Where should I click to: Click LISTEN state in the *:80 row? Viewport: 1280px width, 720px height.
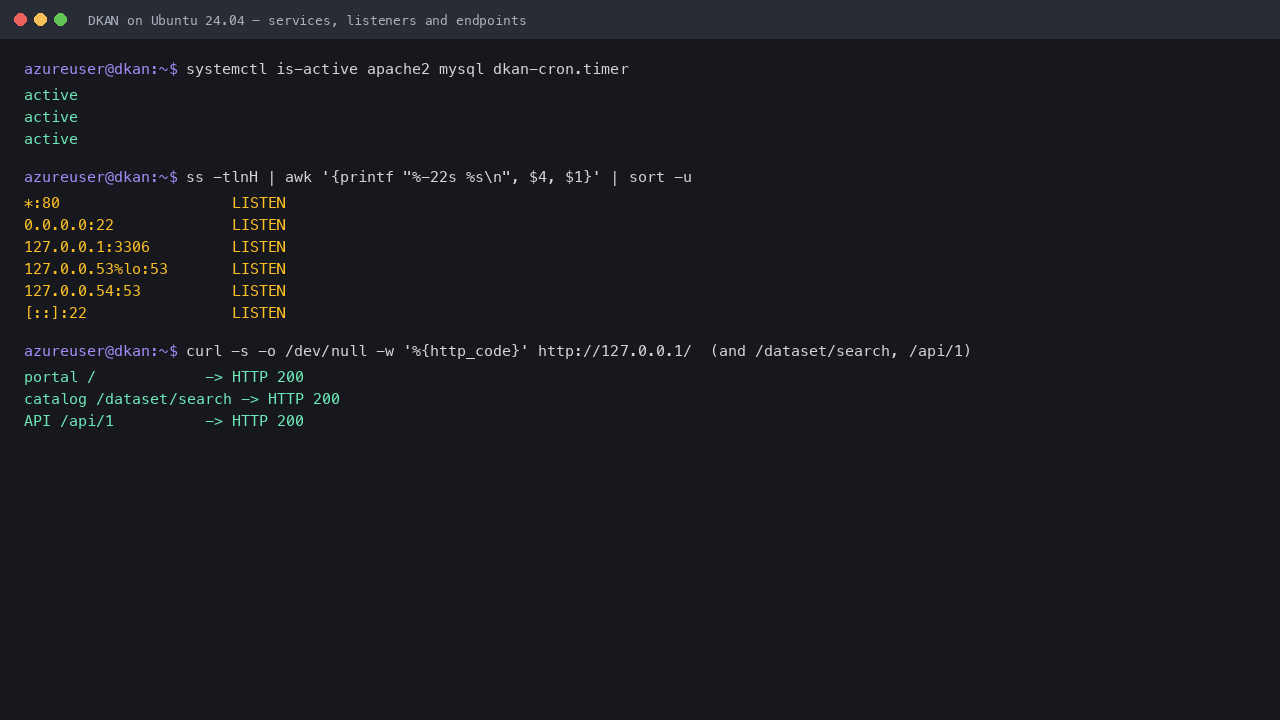[259, 203]
